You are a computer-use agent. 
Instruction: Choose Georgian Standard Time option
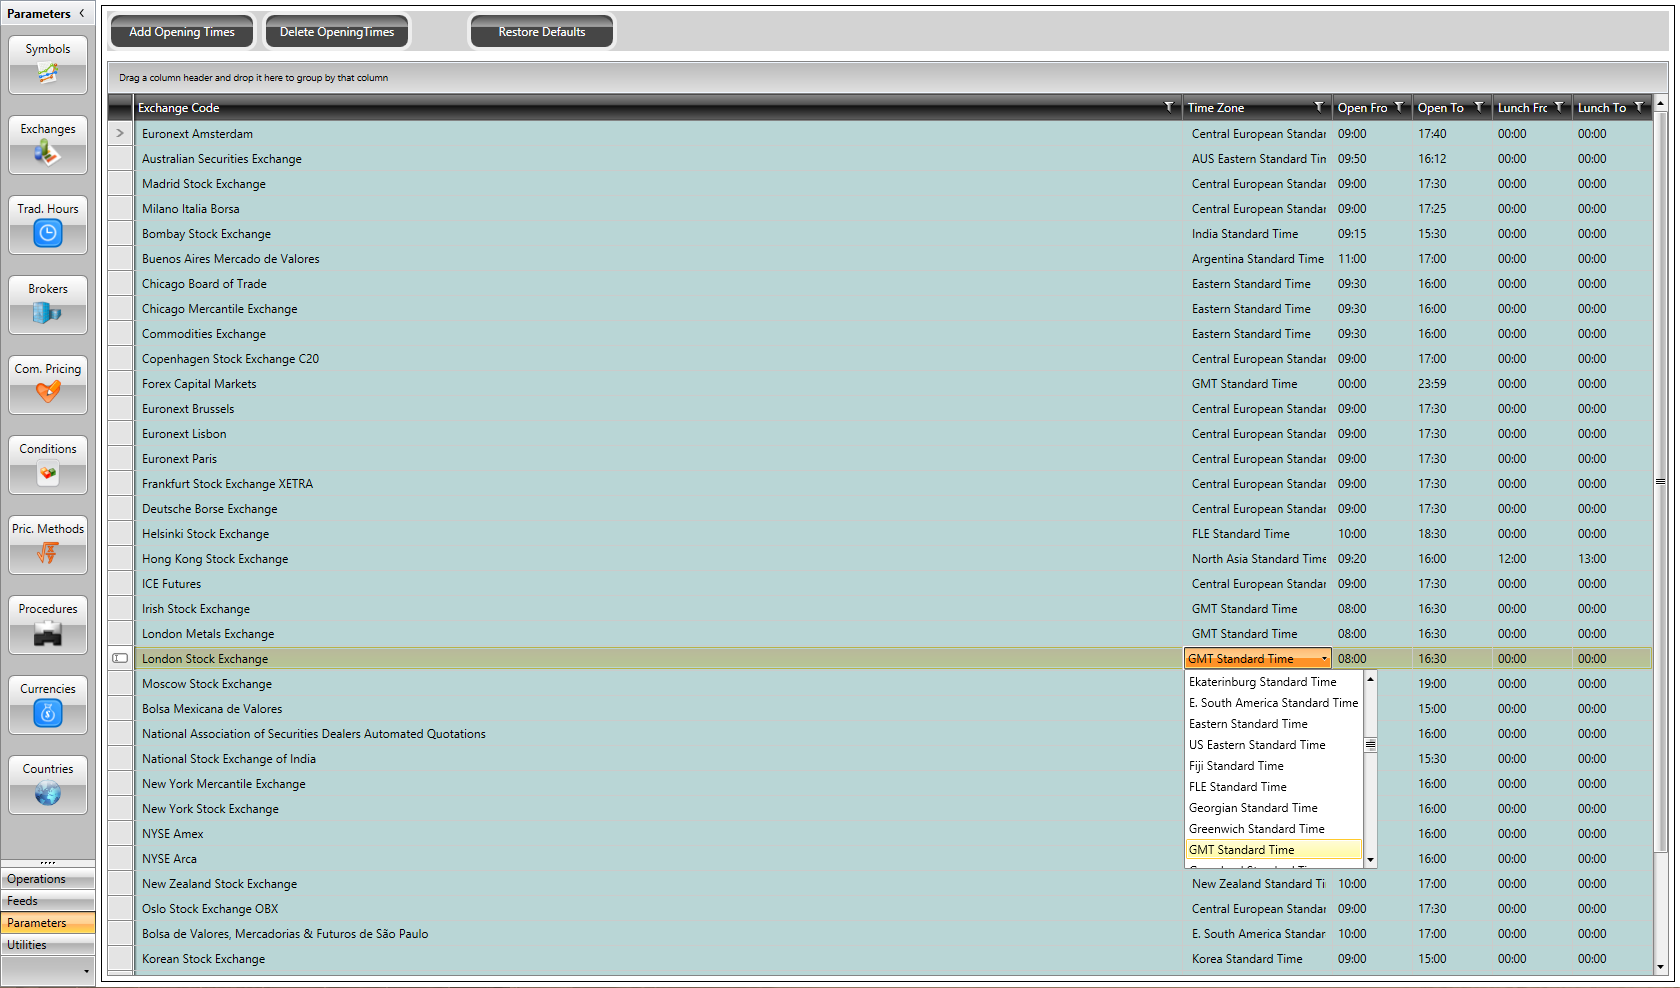tap(1253, 808)
